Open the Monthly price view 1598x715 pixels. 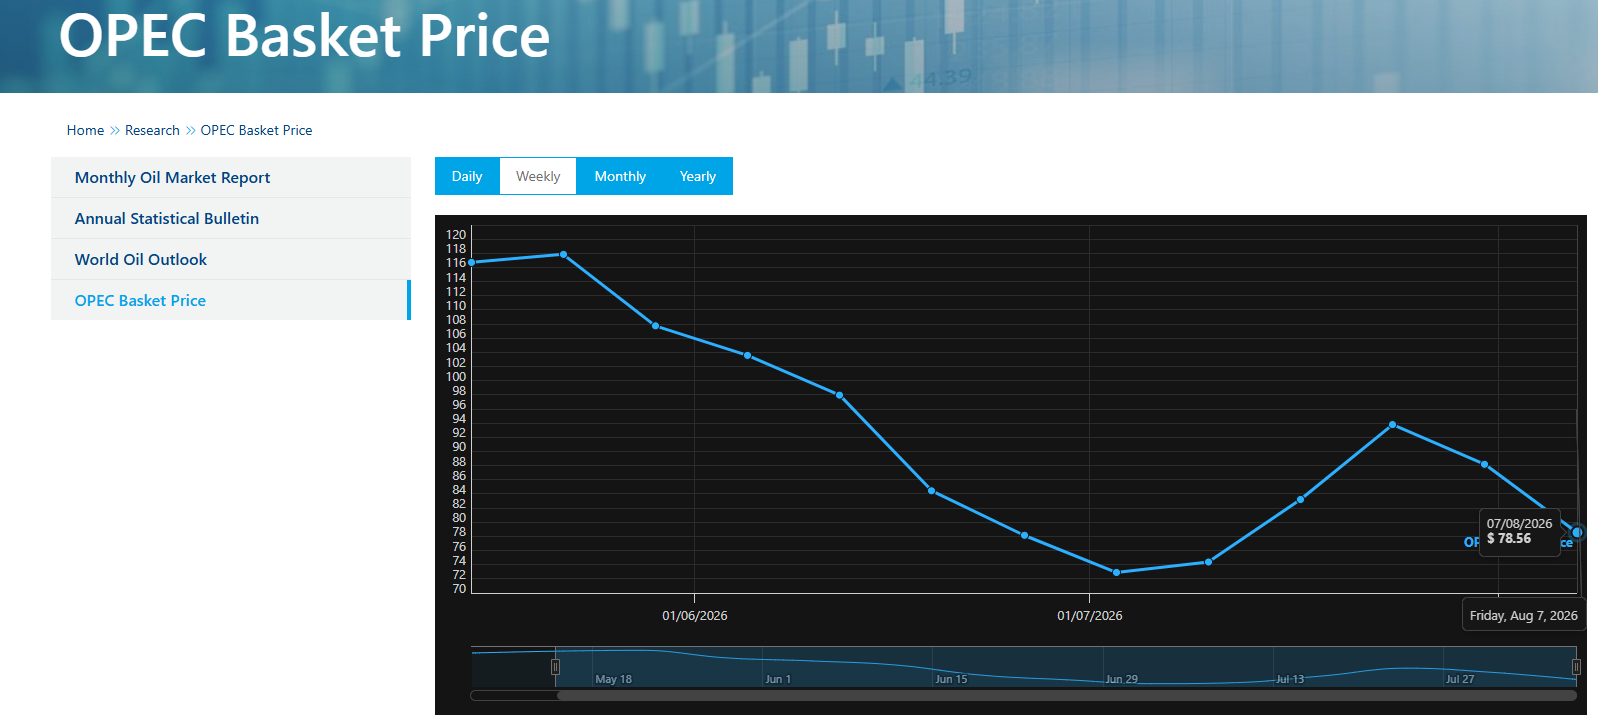[x=620, y=176]
